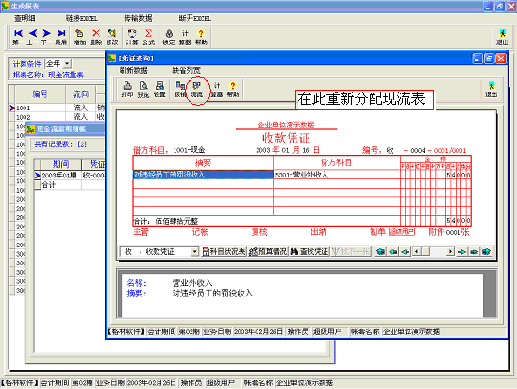Image resolution: width=517 pixels, height=389 pixels.
Task: Open the 全年 calculation condition dropdown
Action: (x=67, y=63)
